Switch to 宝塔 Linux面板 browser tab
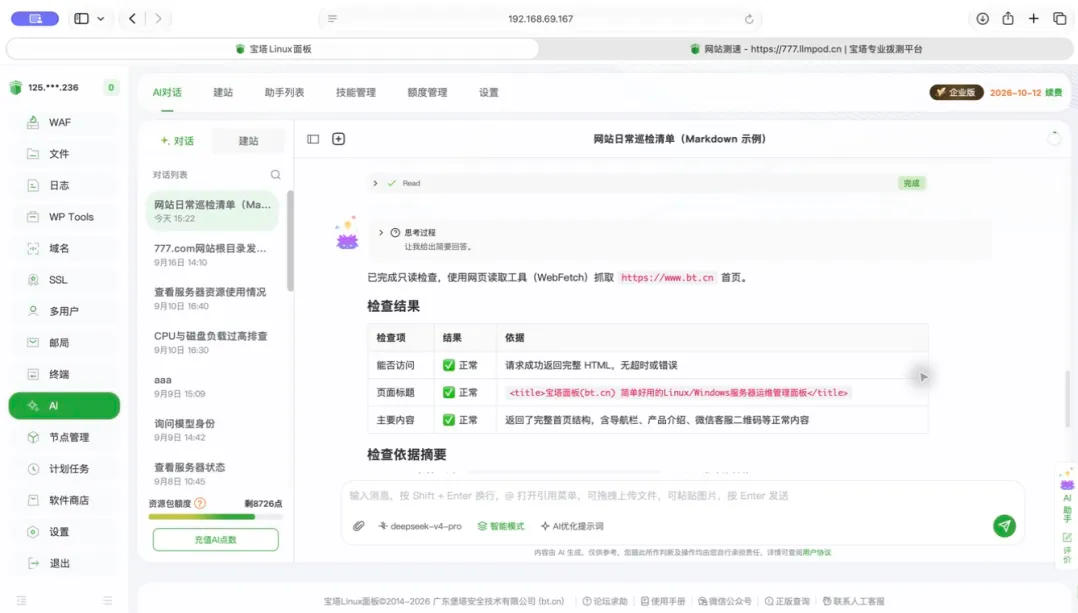The height and width of the screenshot is (613, 1078). click(273, 49)
